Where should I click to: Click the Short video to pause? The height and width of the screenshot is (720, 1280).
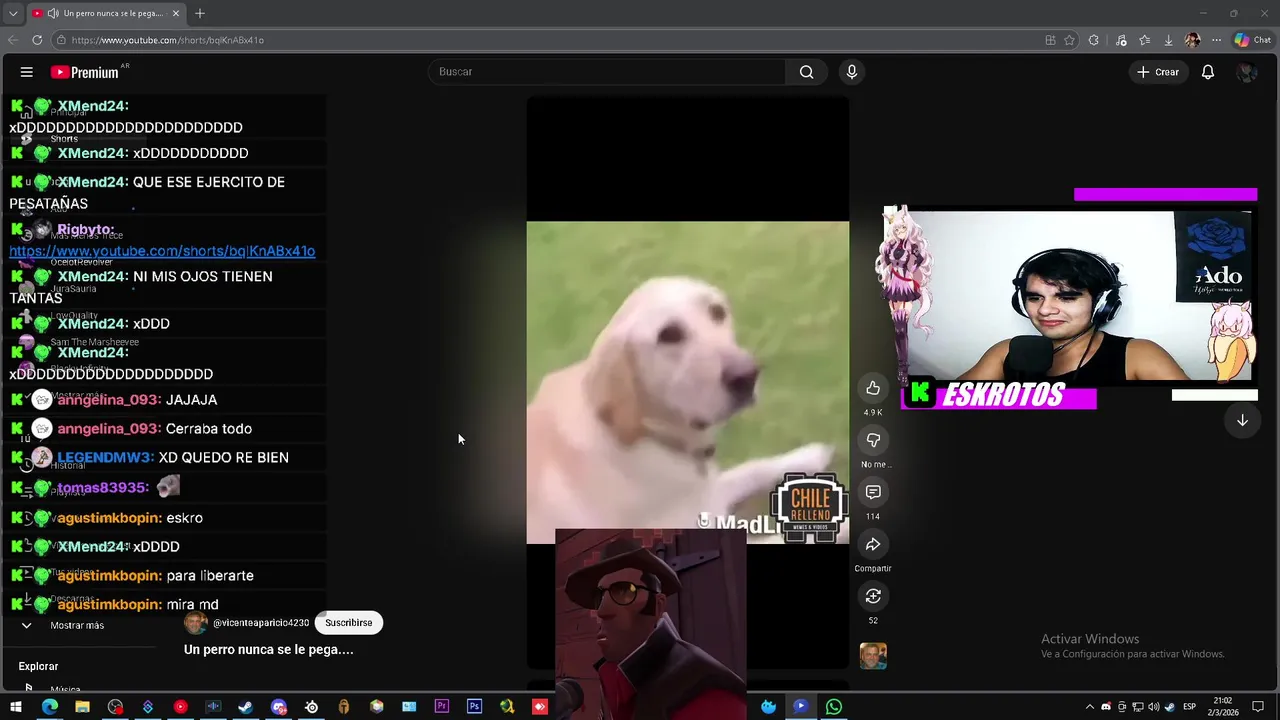(x=688, y=382)
